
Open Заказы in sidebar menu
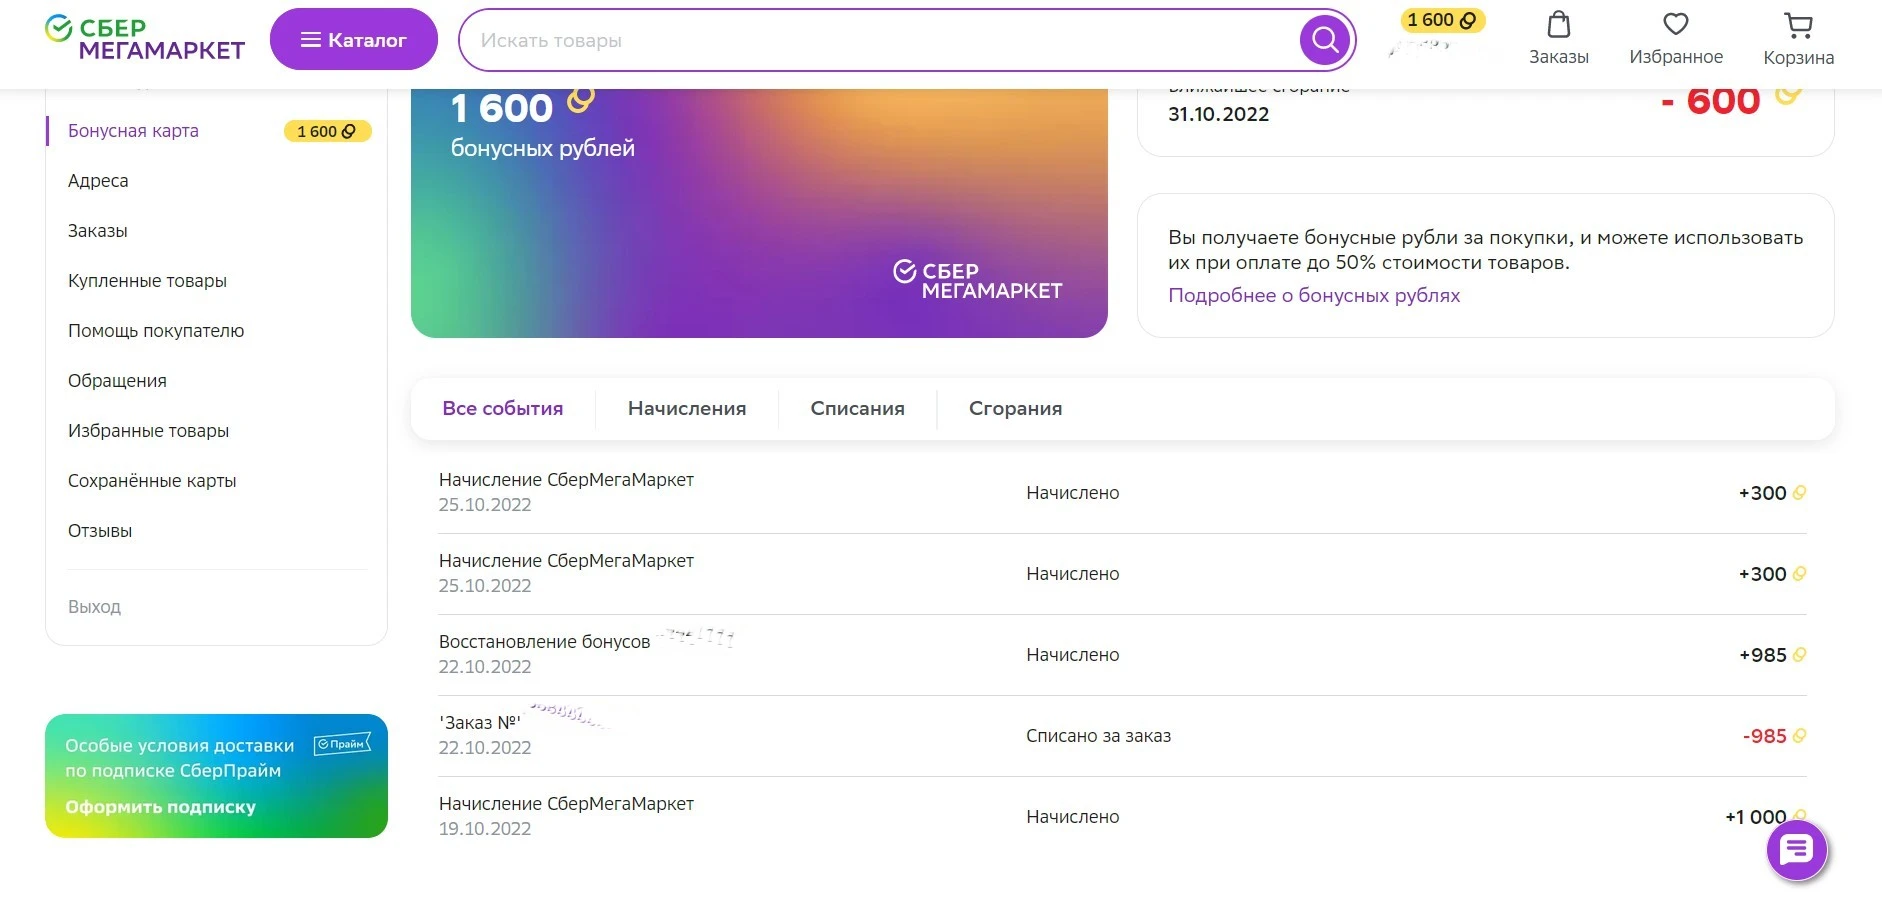tap(98, 231)
